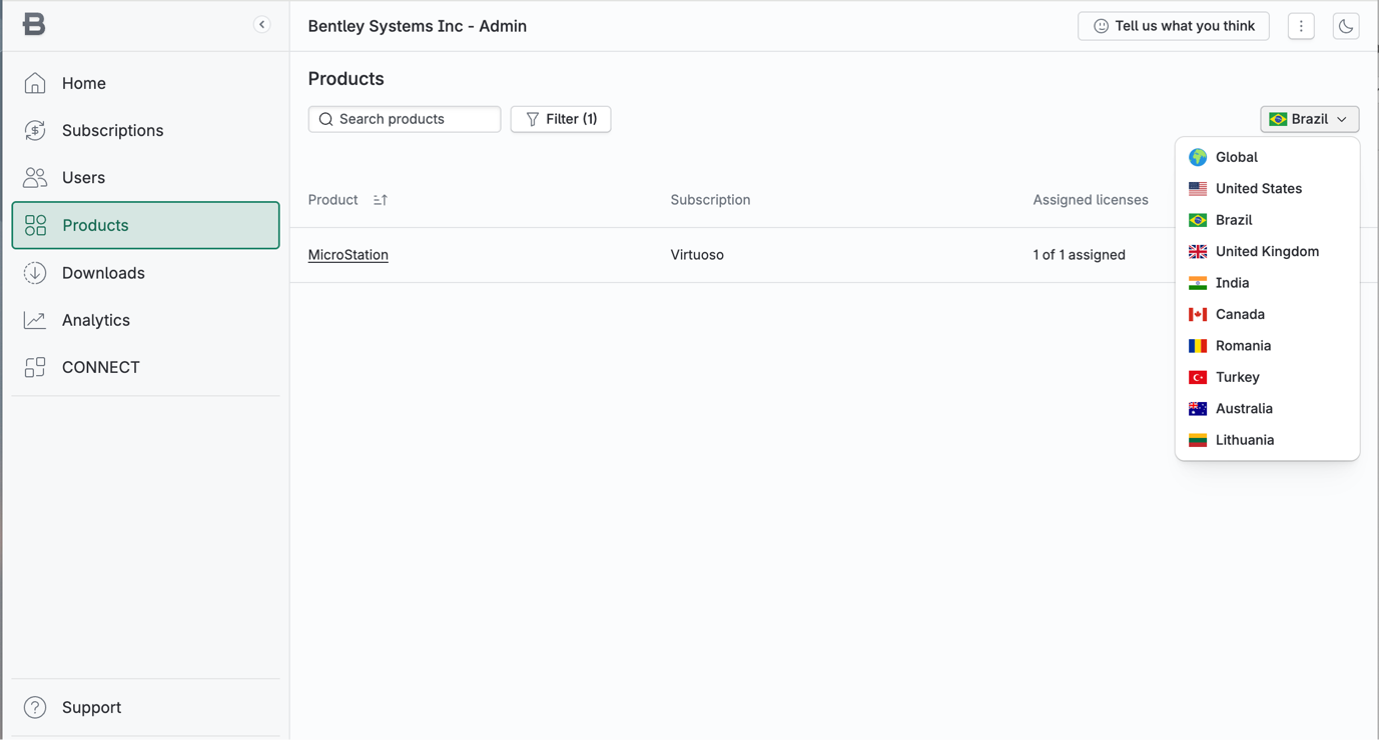This screenshot has width=1384, height=742.
Task: Click the Users people icon
Action: (x=35, y=177)
